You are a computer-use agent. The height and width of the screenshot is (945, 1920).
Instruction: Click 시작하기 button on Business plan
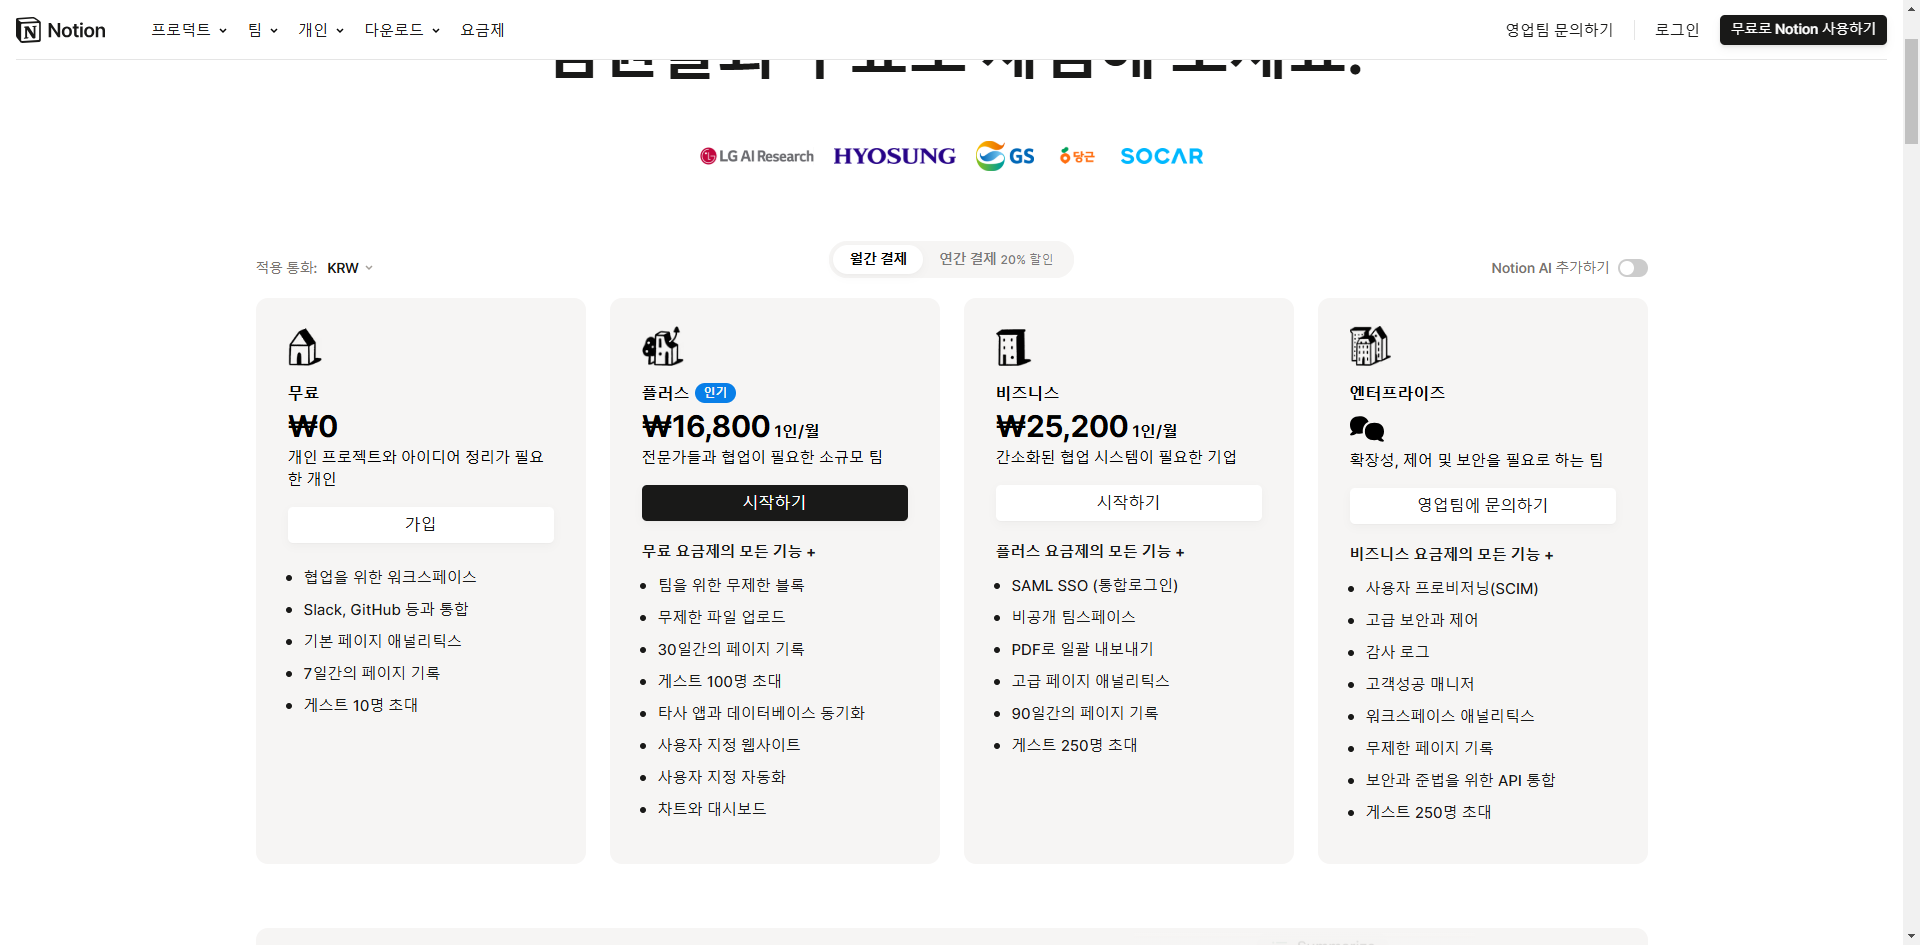pos(1129,502)
